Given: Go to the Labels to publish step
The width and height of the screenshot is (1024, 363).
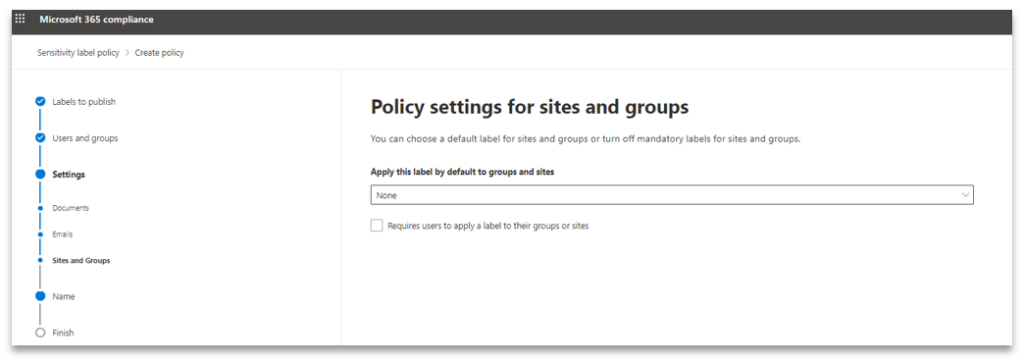Looking at the screenshot, I should (x=84, y=102).
